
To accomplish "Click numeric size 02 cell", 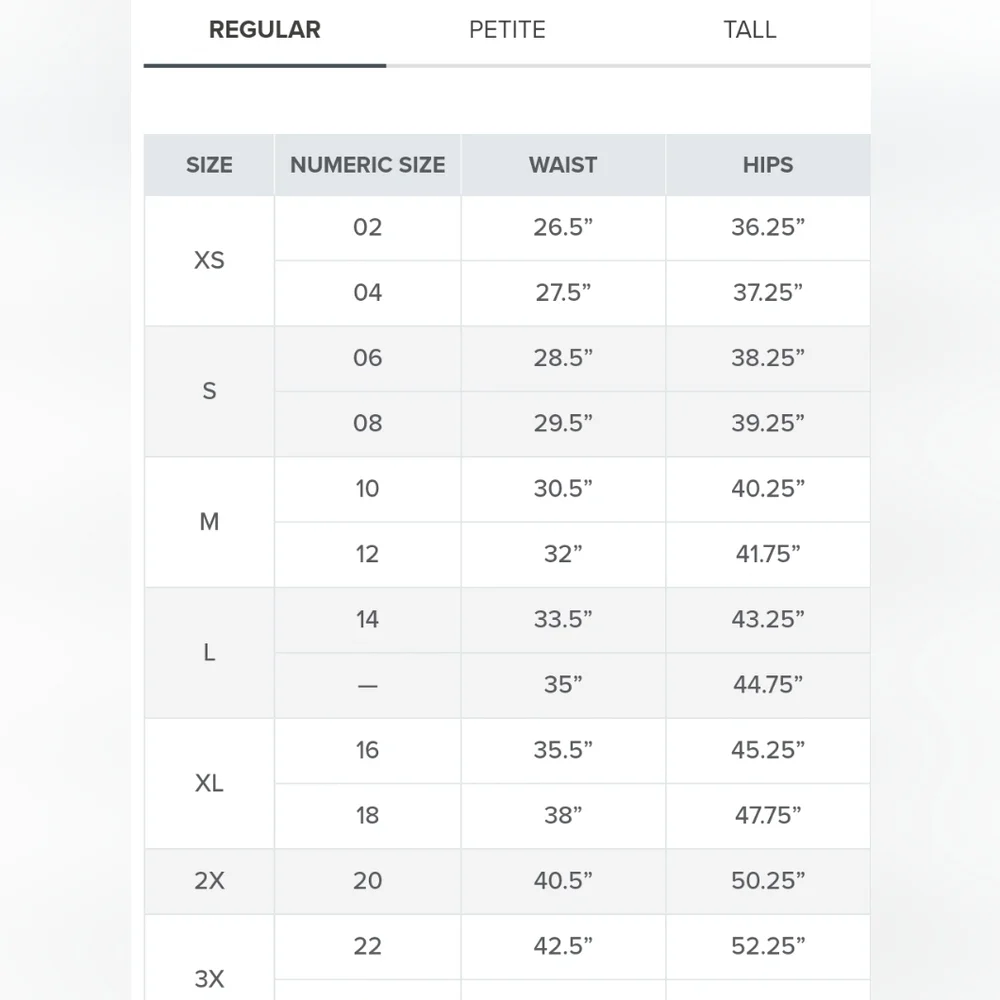I will pyautogui.click(x=367, y=228).
